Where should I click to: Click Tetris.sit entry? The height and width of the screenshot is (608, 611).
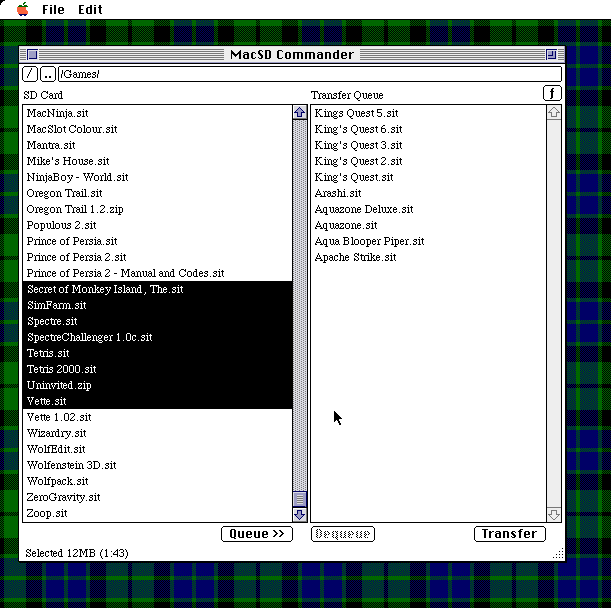click(x=157, y=353)
